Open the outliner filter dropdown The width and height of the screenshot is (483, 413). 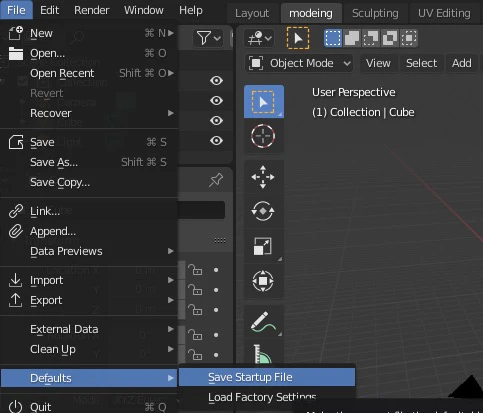[x=208, y=38]
